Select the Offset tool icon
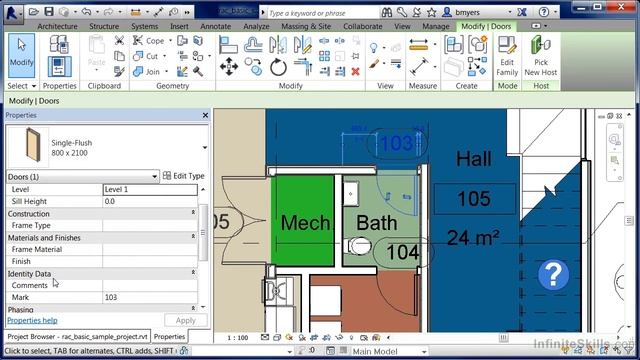Screen dimensions: 640x360 point(253,44)
